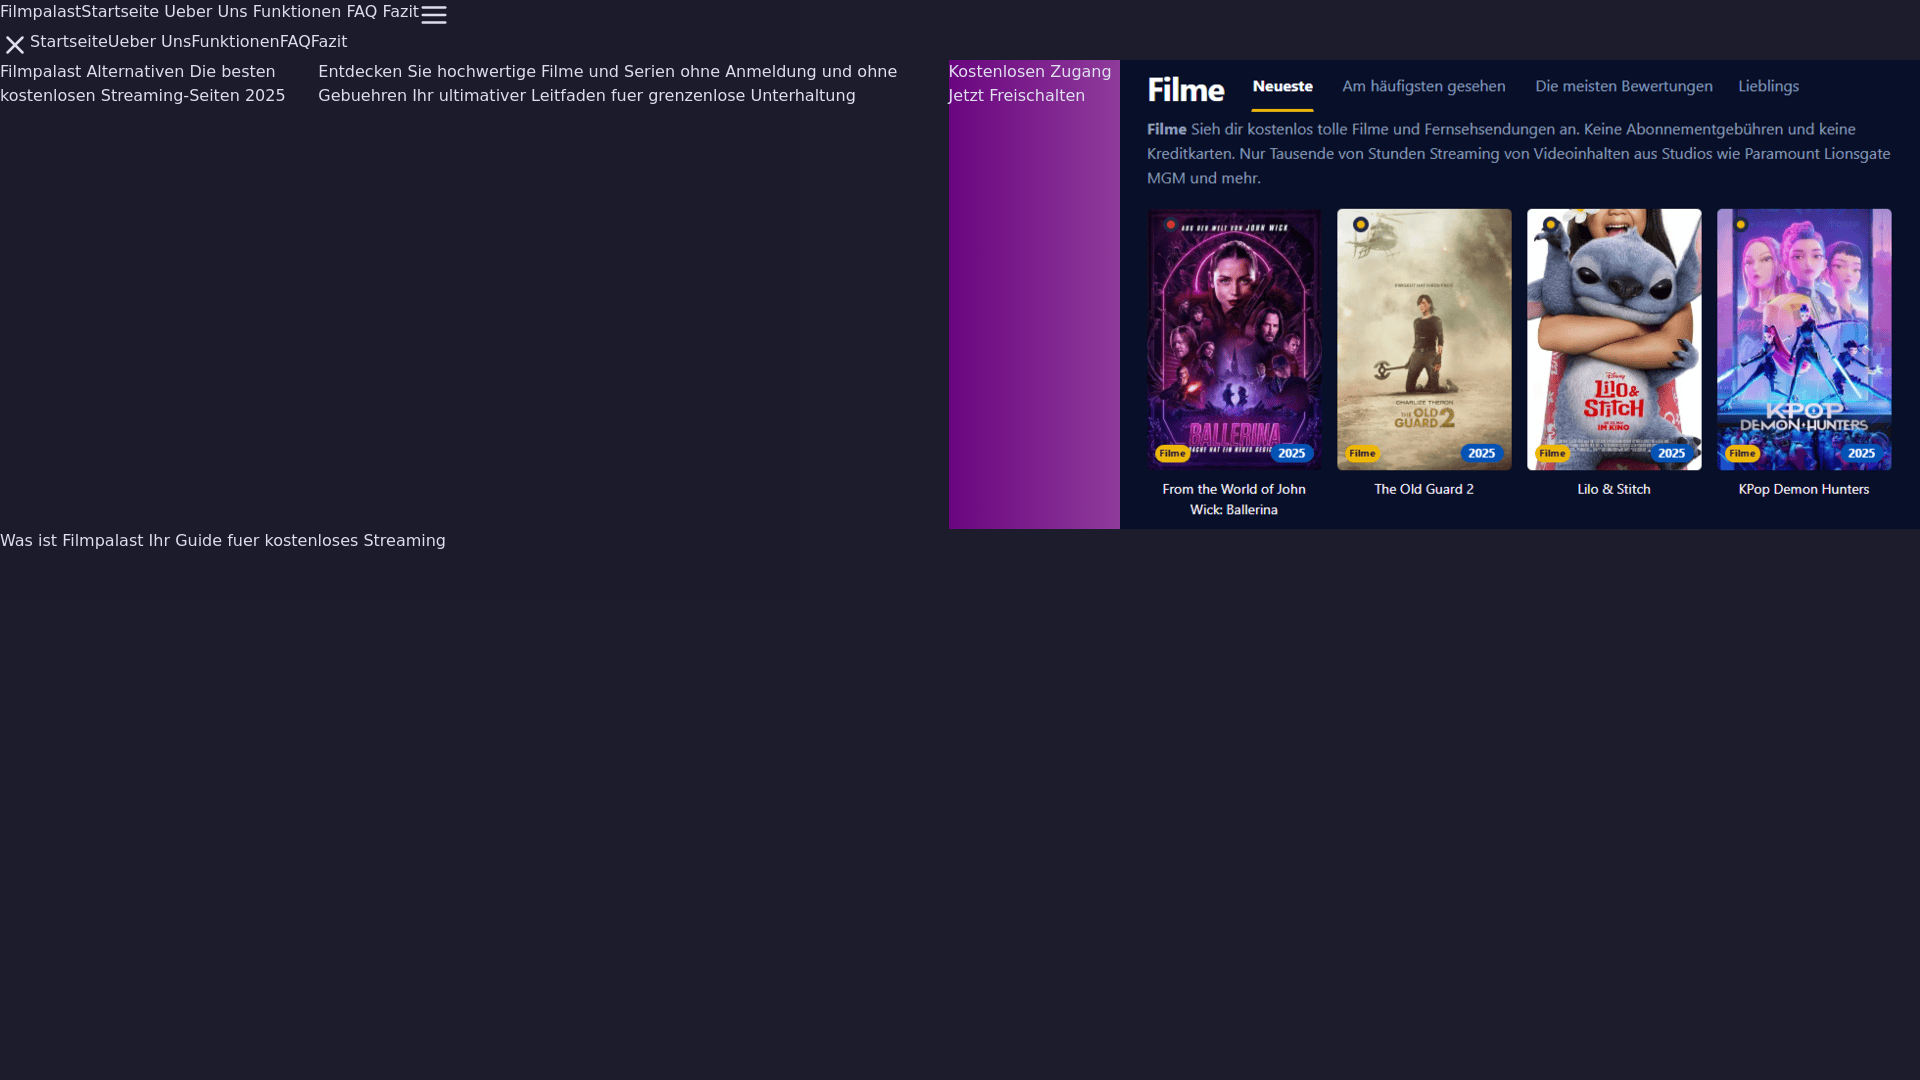Click the 2025 badge on Lilo & Stitch poster
This screenshot has height=1080, width=1920.
(x=1672, y=454)
